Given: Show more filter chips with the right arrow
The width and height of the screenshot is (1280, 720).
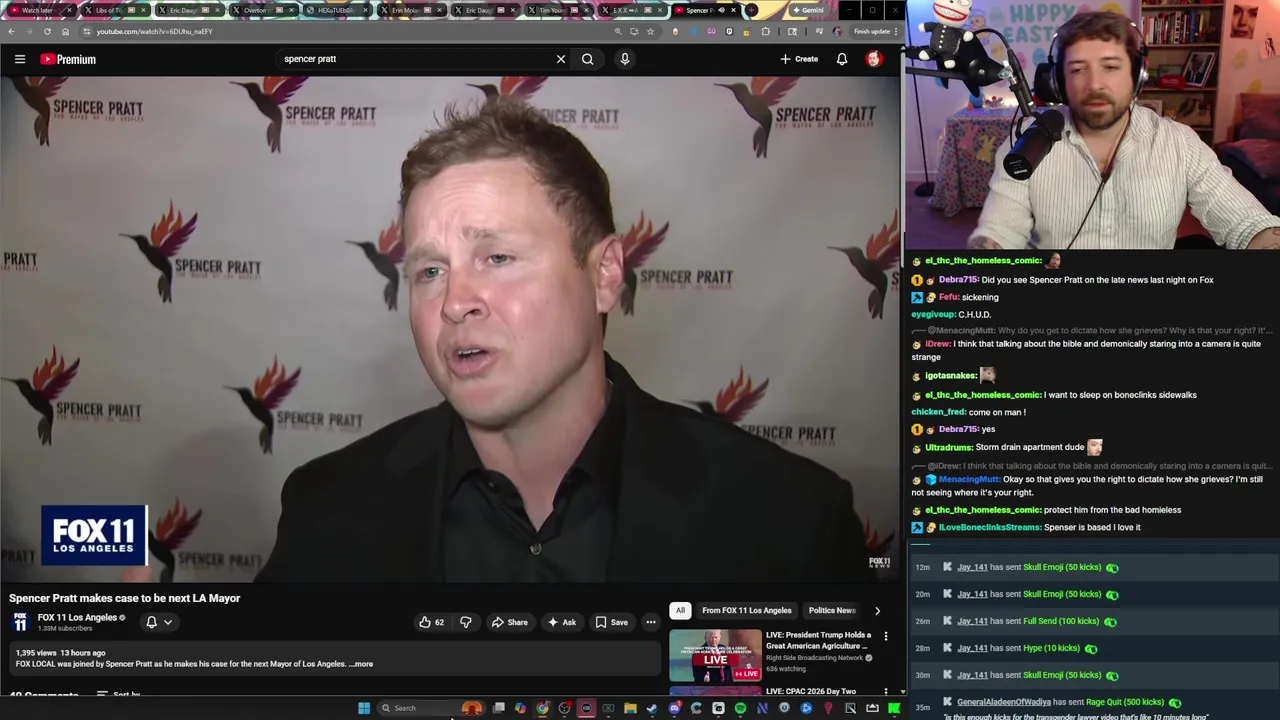Looking at the screenshot, I should point(877,610).
